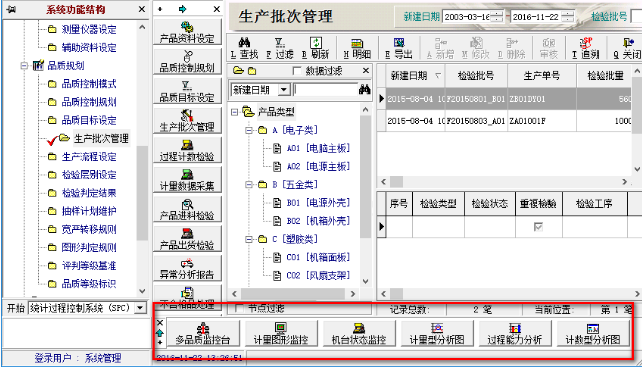Close the 系统功能结构 panel

pyautogui.click(x=142, y=9)
